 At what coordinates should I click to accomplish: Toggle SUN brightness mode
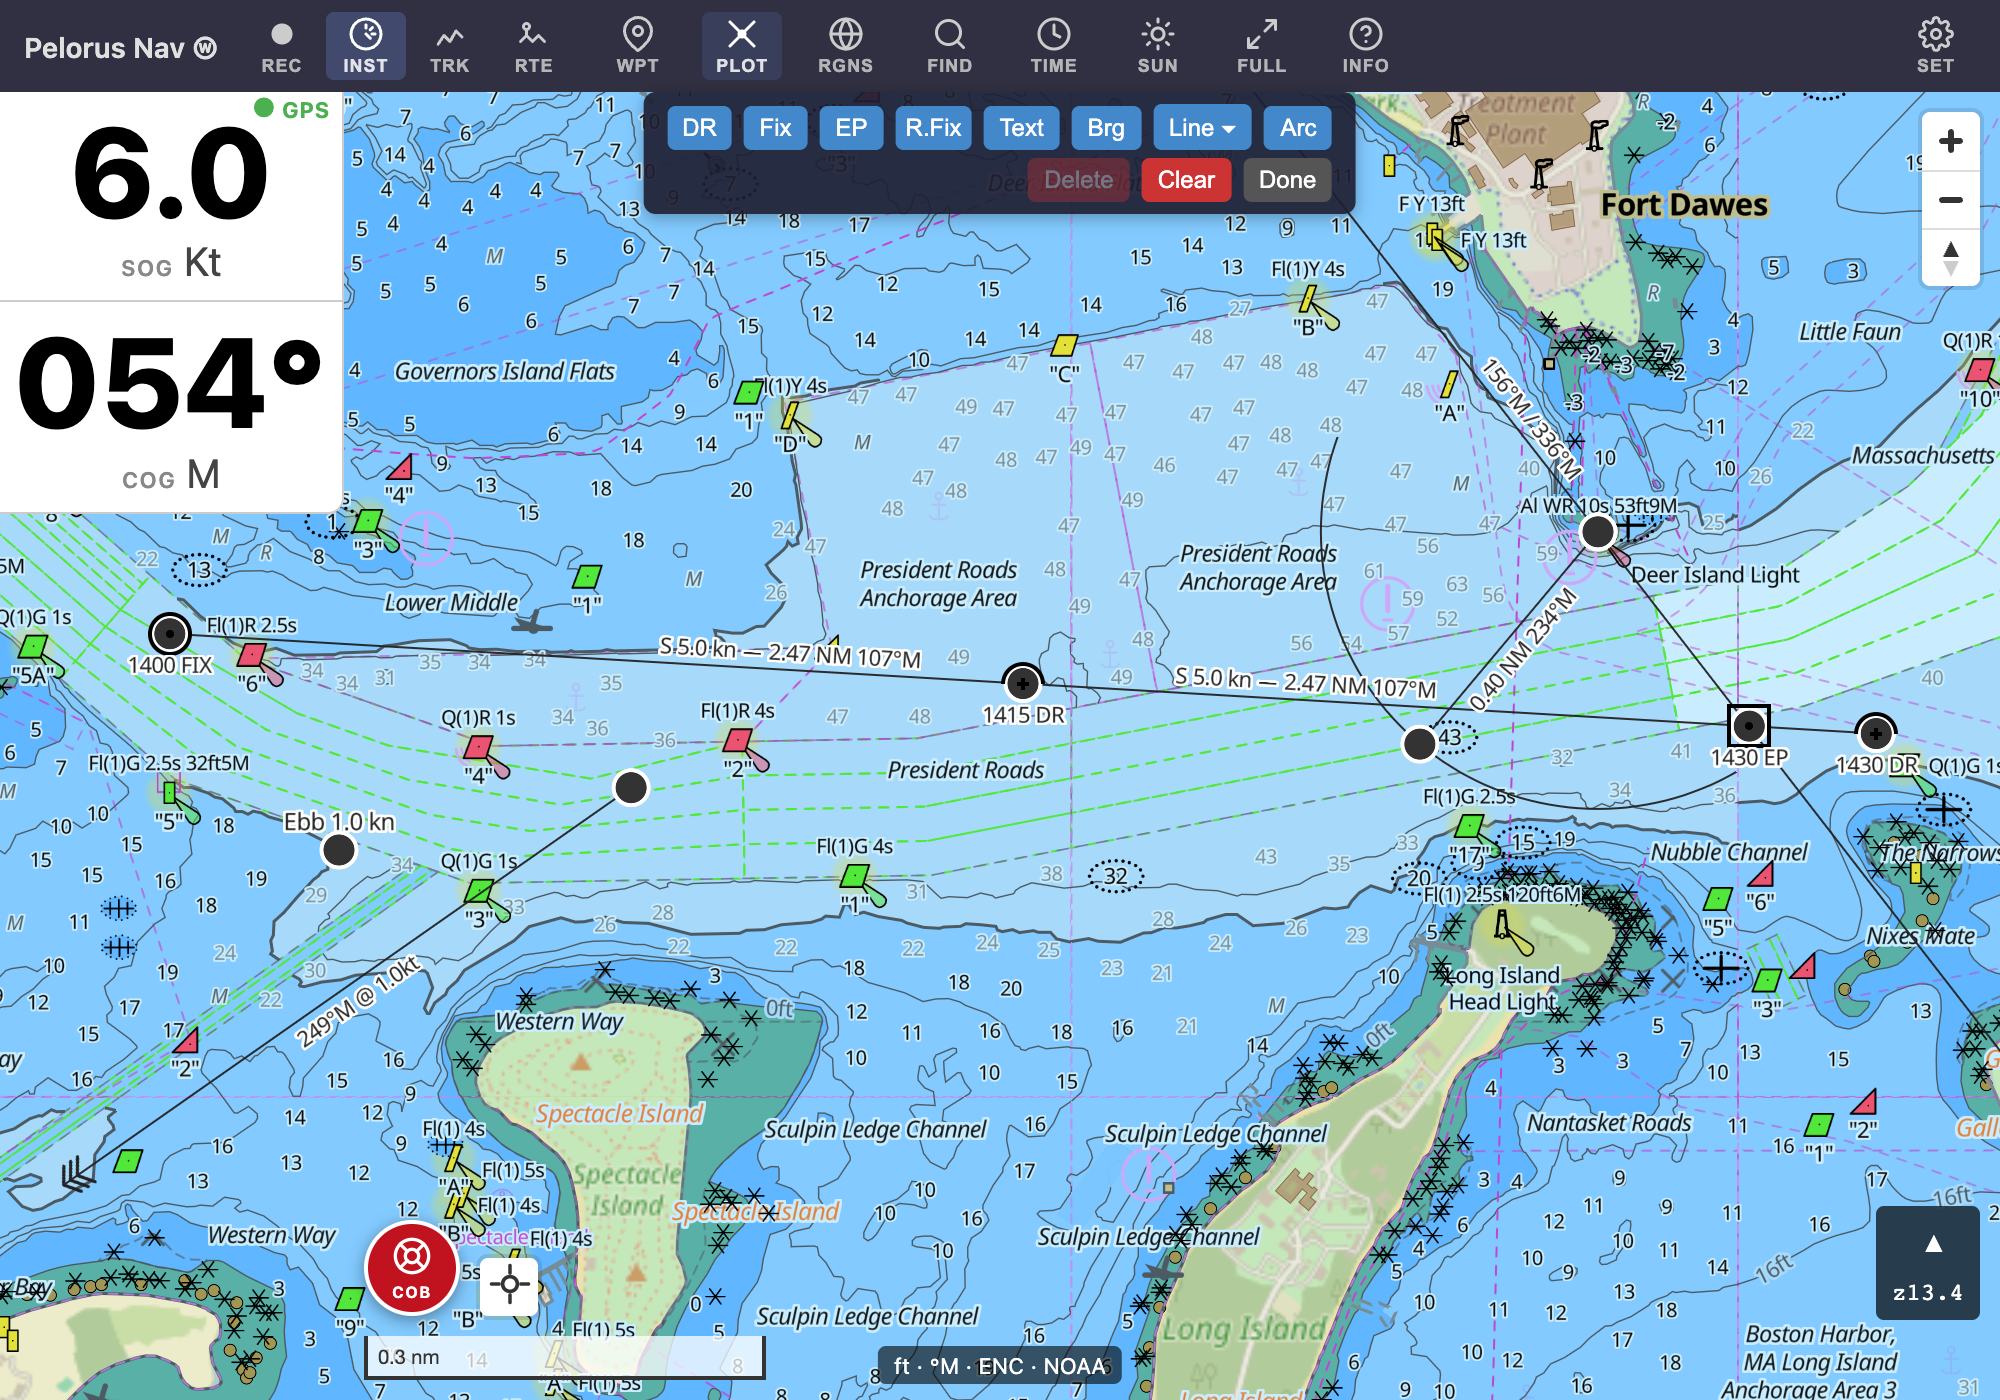coord(1157,47)
